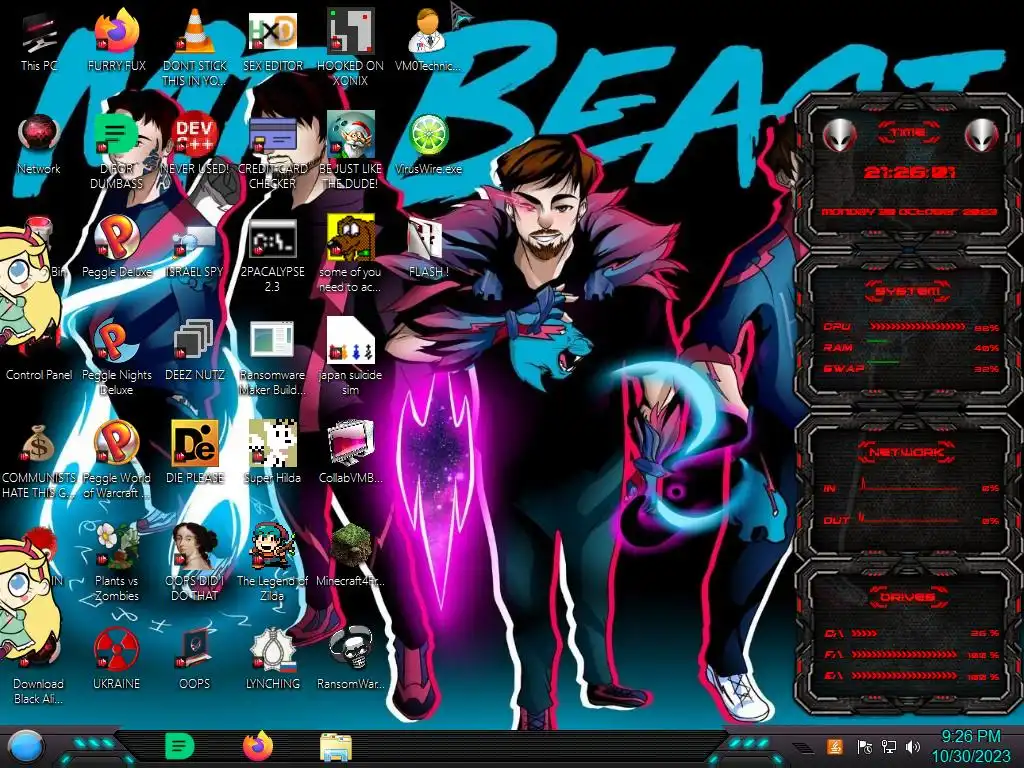Click the 21:26:01 digital clock readout
This screenshot has width=1024, height=768.
tap(910, 173)
